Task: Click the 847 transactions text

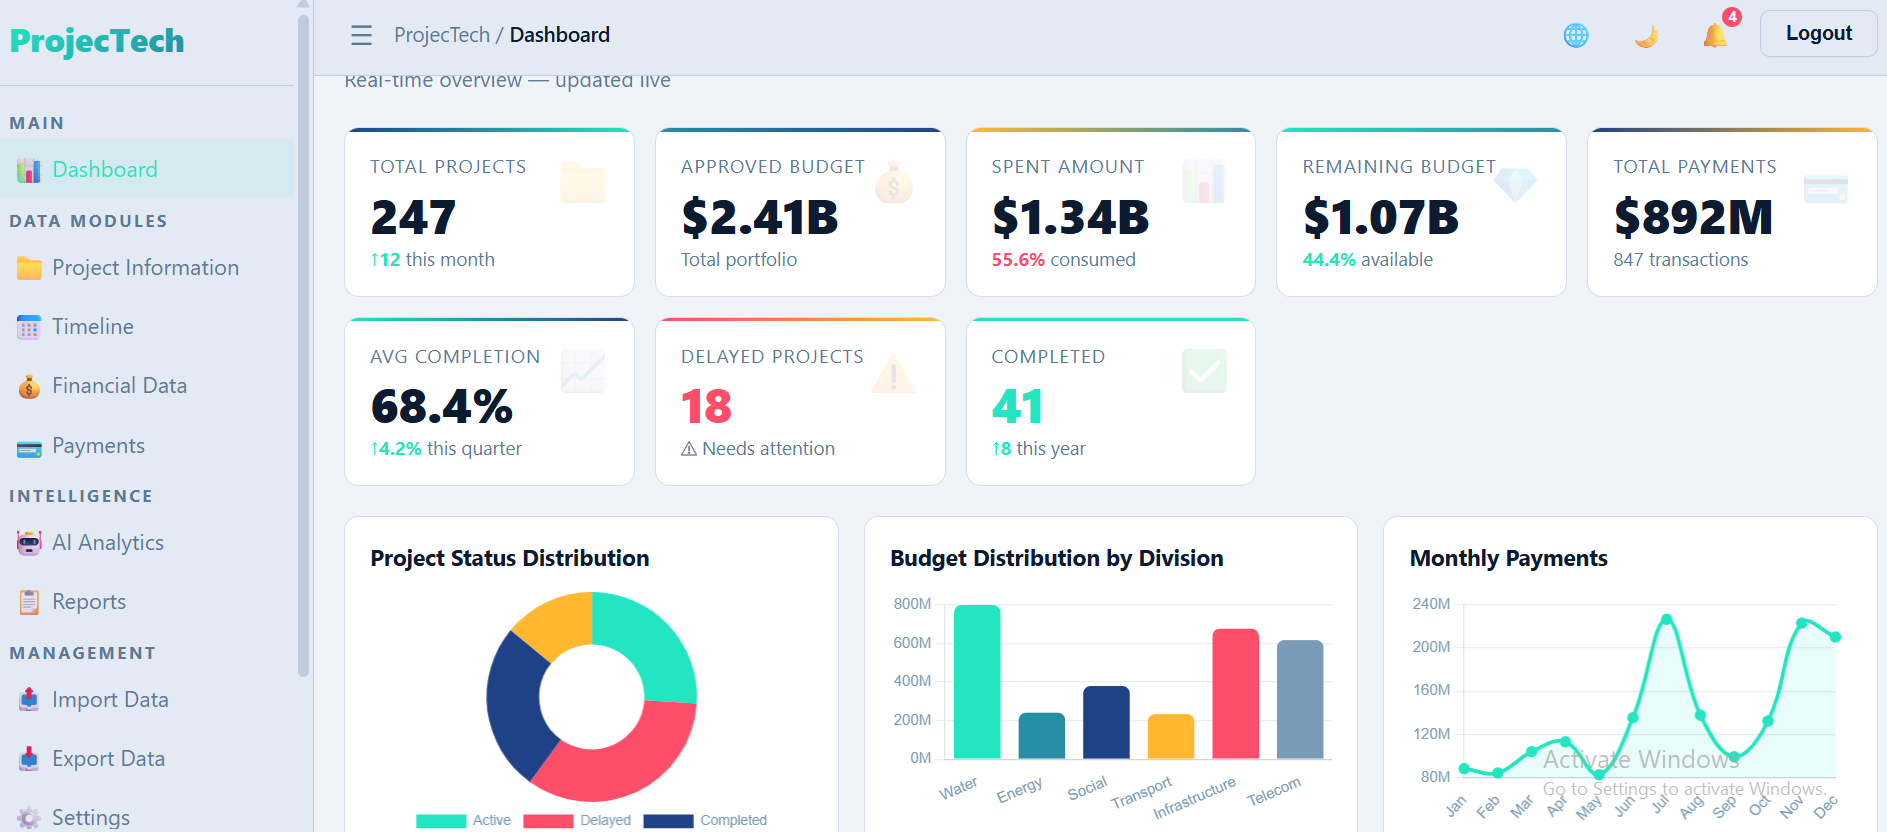Action: point(1681,260)
